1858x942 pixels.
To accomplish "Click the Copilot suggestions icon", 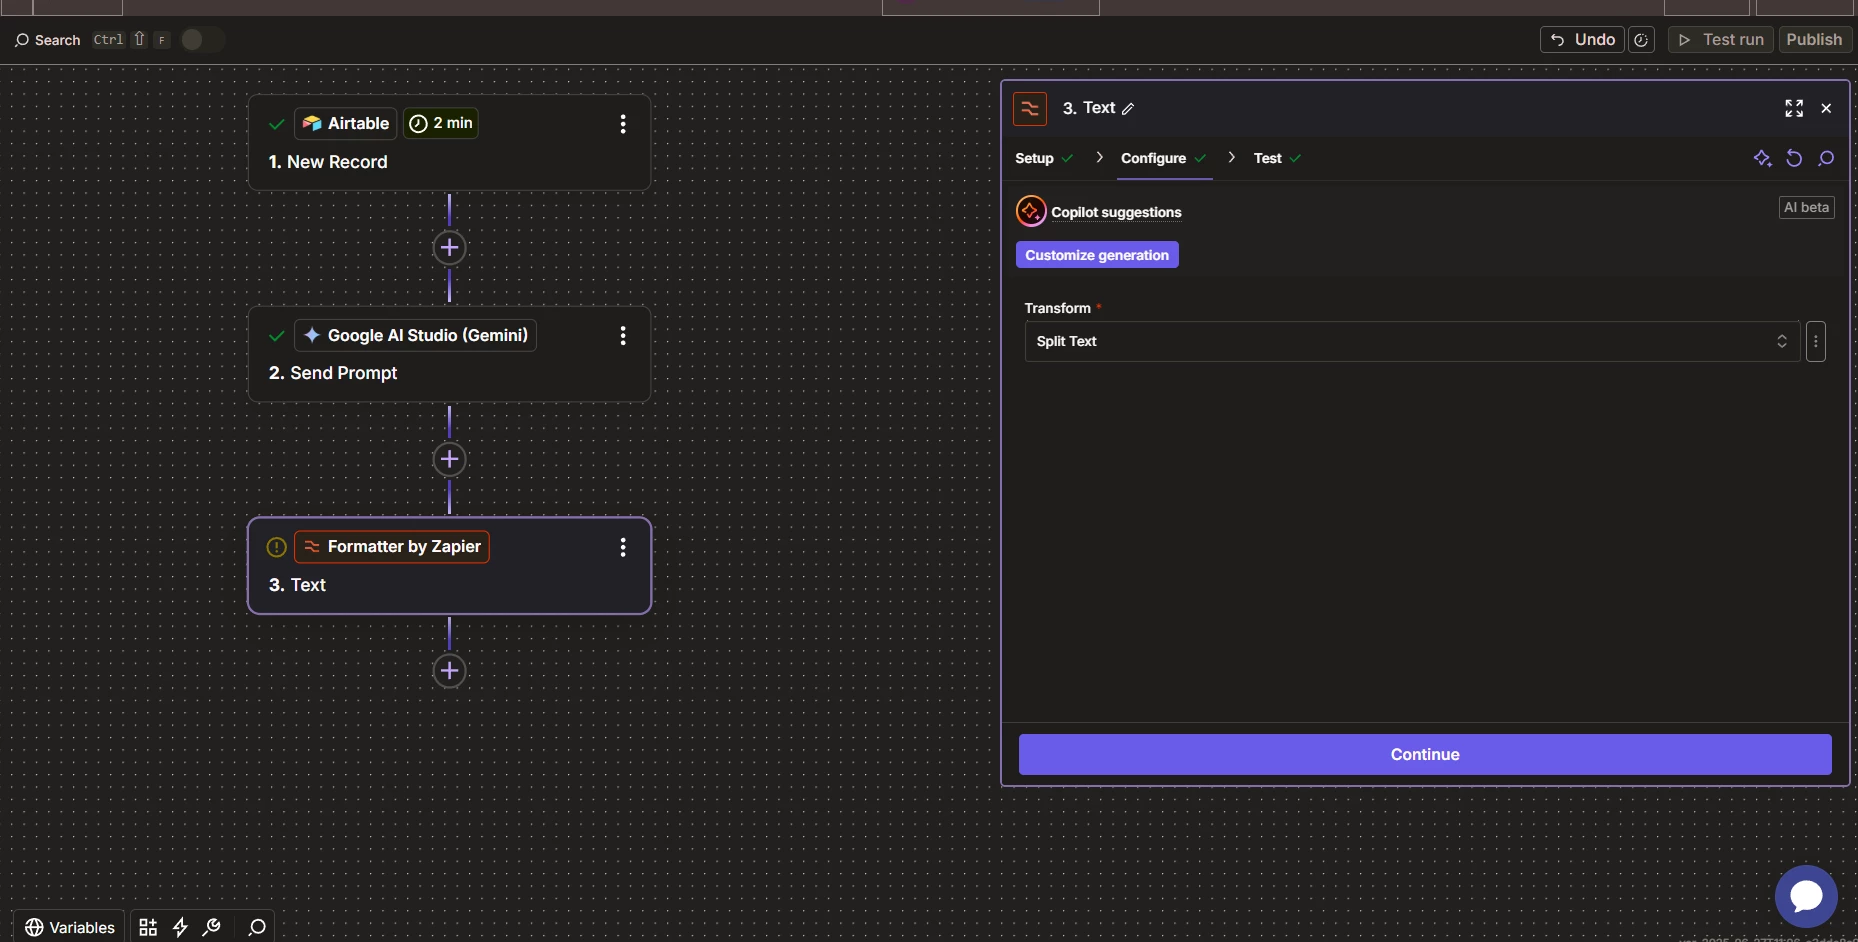I will [1031, 211].
